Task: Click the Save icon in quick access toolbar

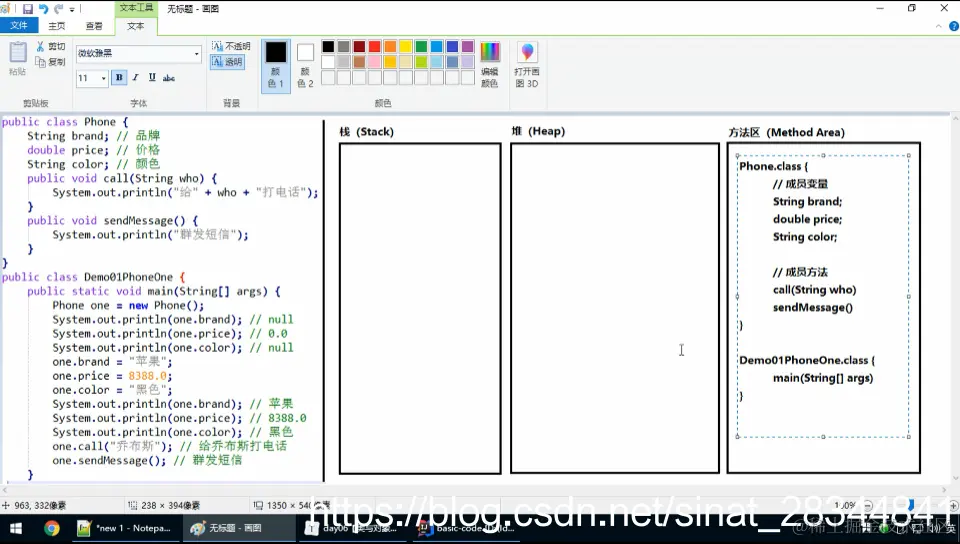Action: (x=28, y=9)
